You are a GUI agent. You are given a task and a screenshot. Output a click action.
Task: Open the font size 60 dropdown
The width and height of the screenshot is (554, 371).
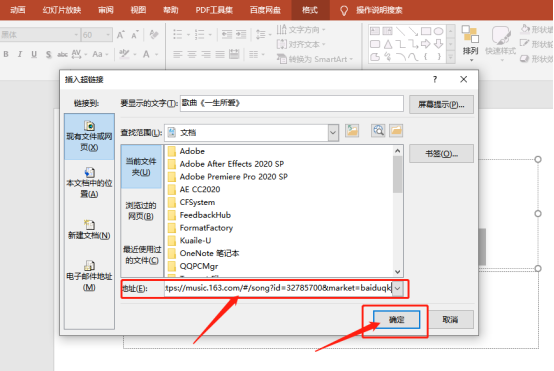pos(108,35)
